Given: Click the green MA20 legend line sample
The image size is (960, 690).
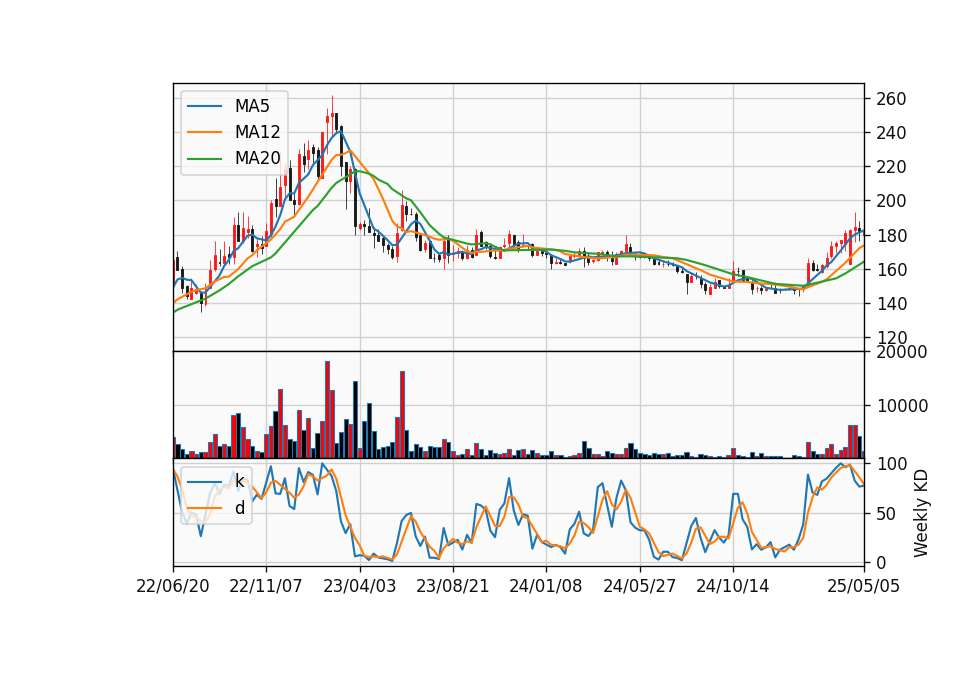Looking at the screenshot, I should (204, 158).
